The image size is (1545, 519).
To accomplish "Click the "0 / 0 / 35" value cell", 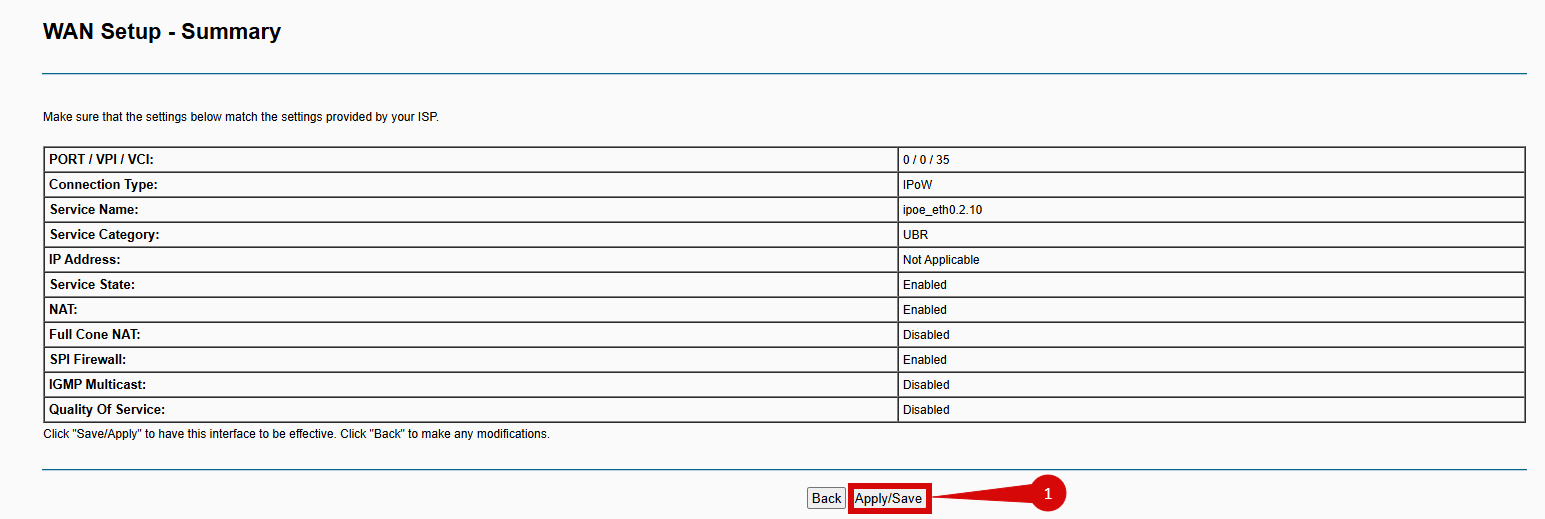I will (1211, 160).
